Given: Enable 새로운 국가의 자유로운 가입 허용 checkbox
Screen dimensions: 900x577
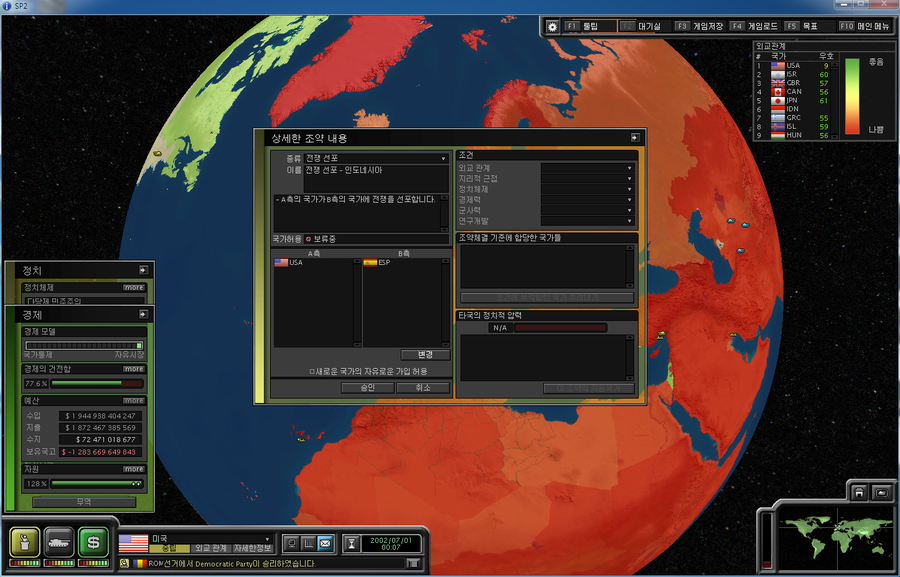Looking at the screenshot, I should coord(311,371).
